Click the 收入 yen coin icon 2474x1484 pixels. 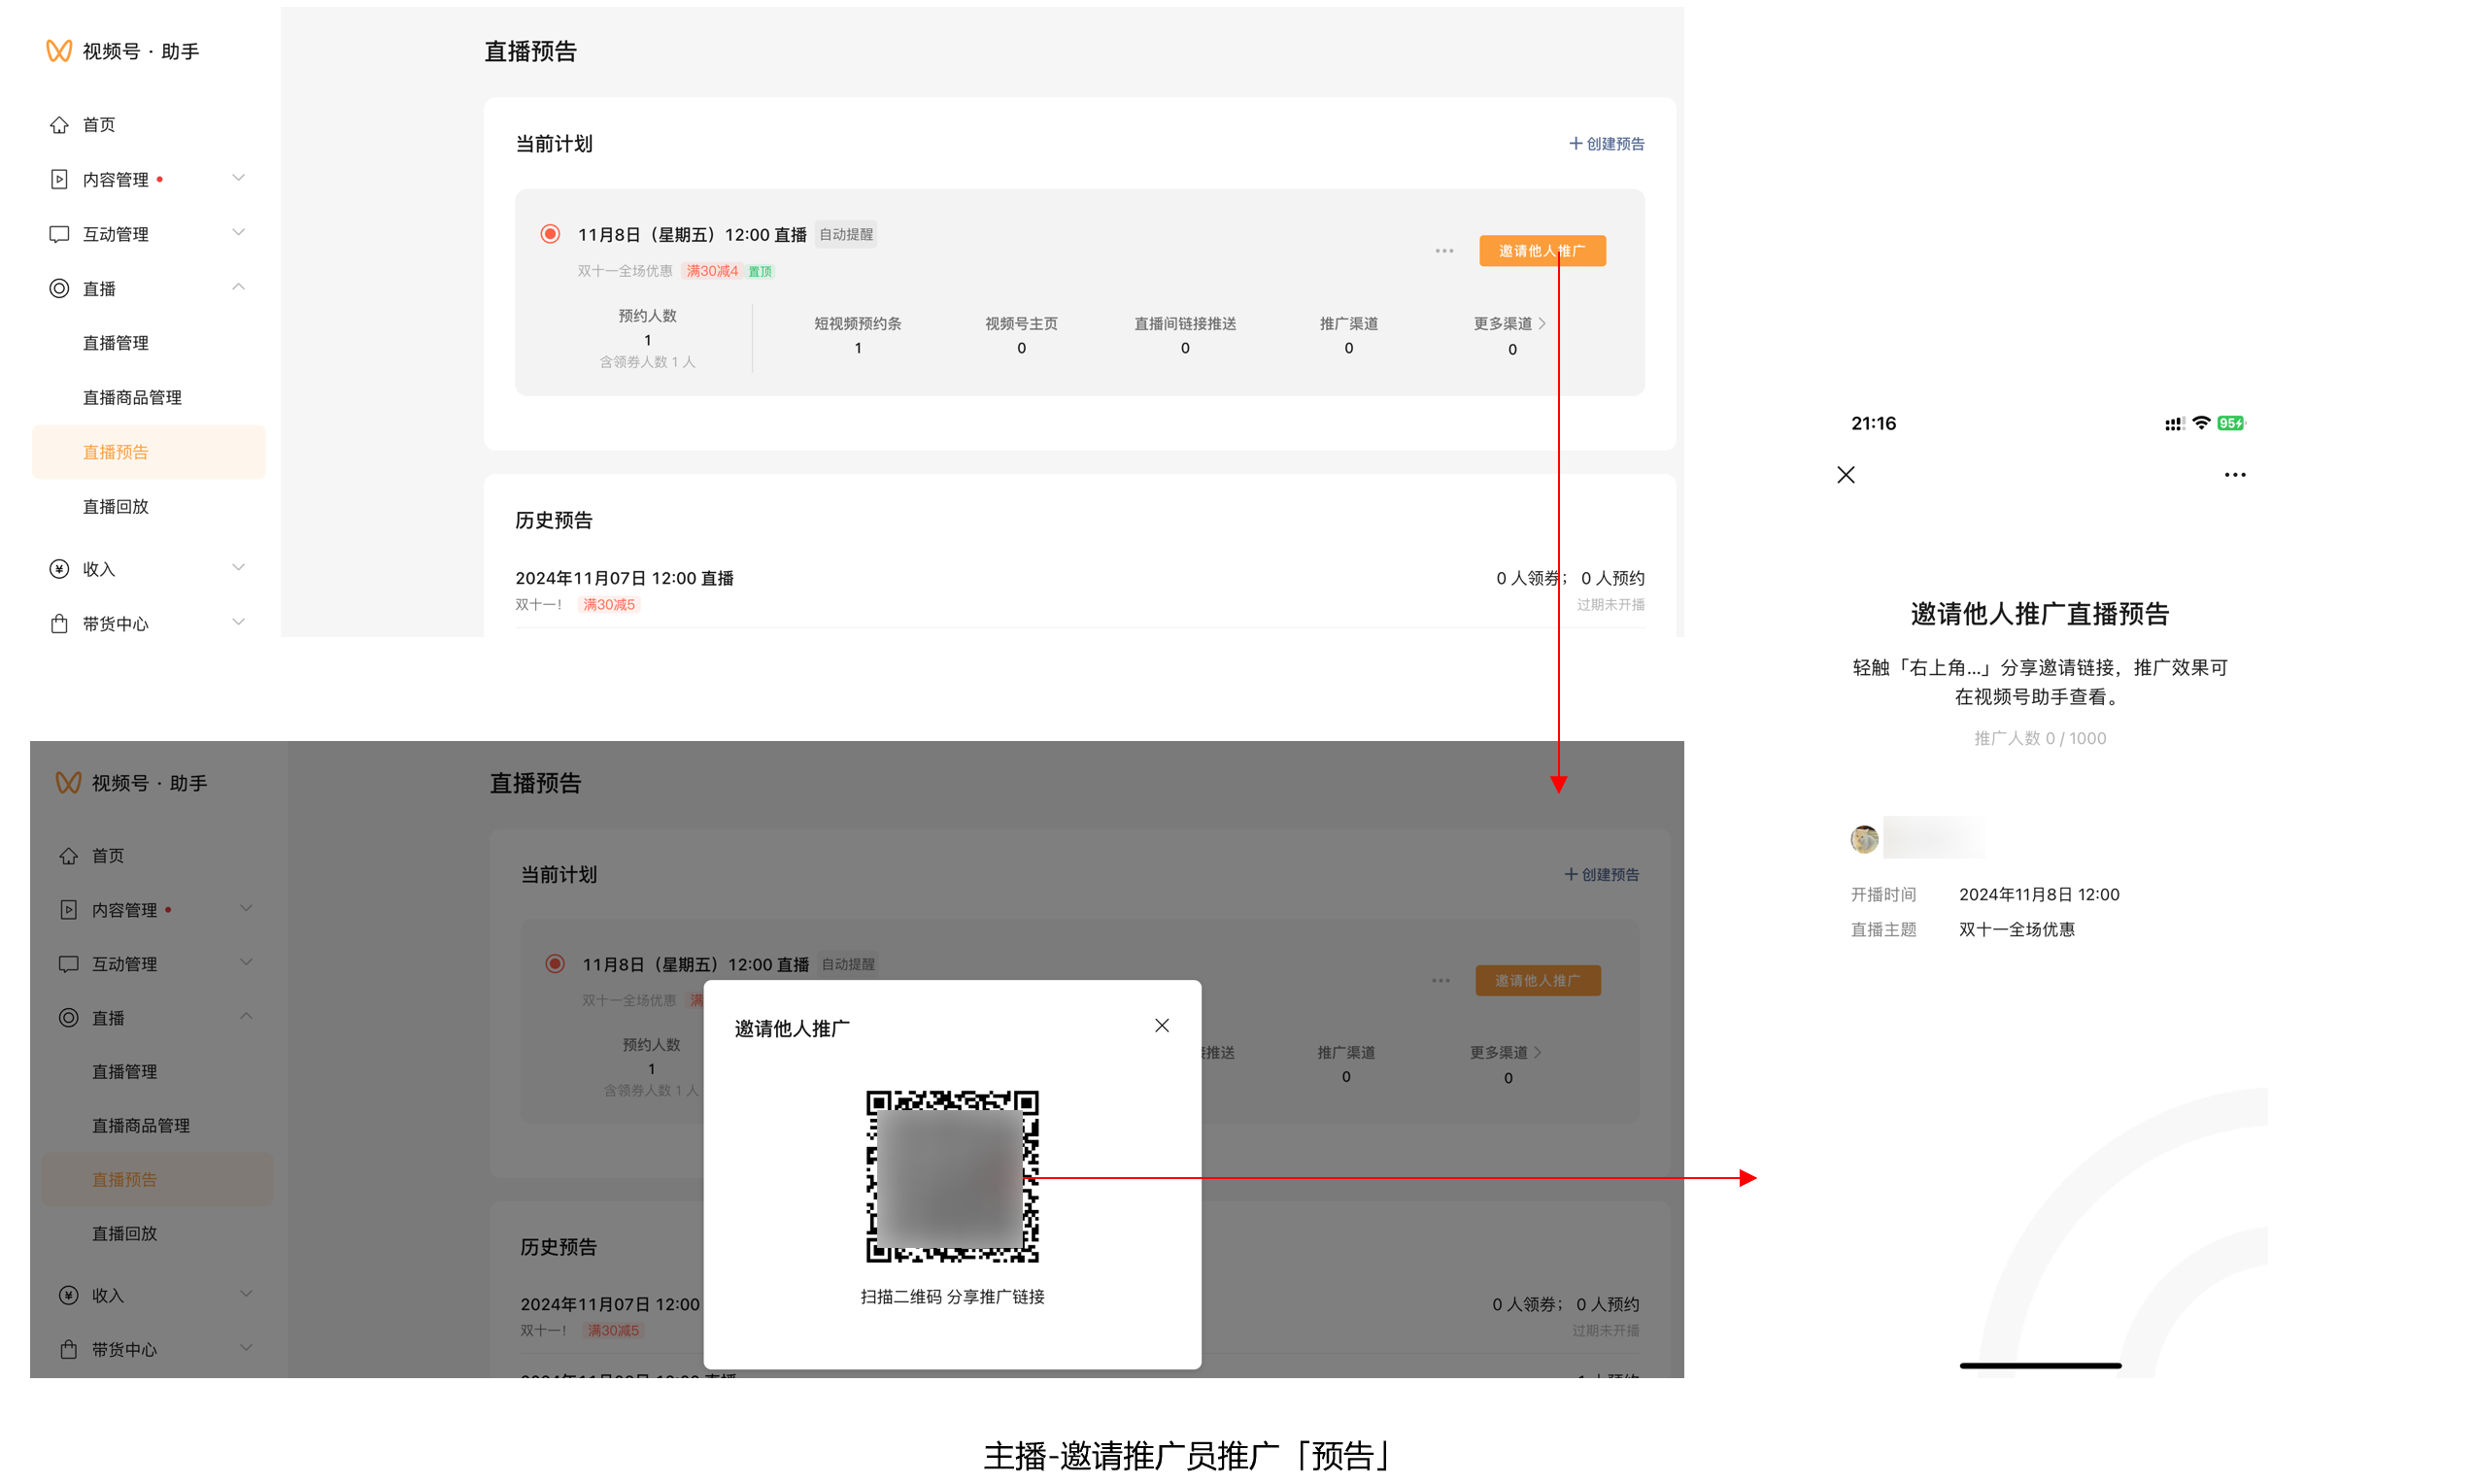click(x=59, y=569)
